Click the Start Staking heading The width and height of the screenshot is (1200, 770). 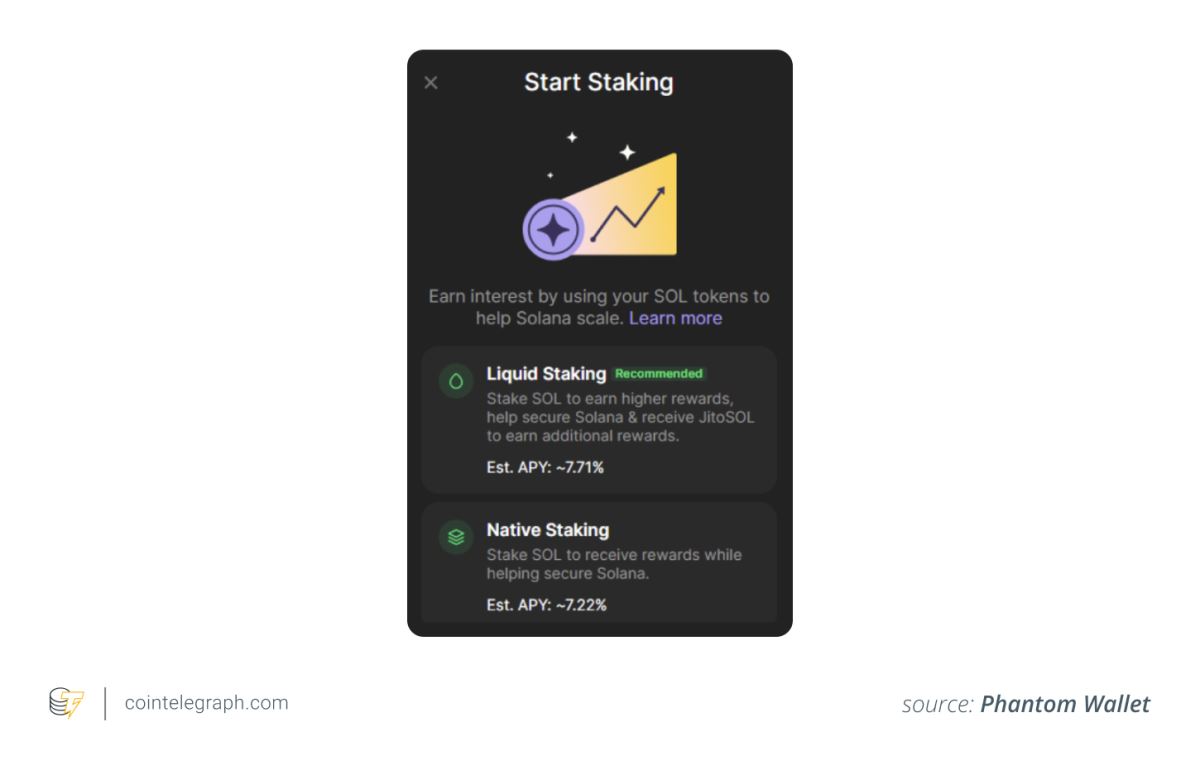(x=599, y=82)
